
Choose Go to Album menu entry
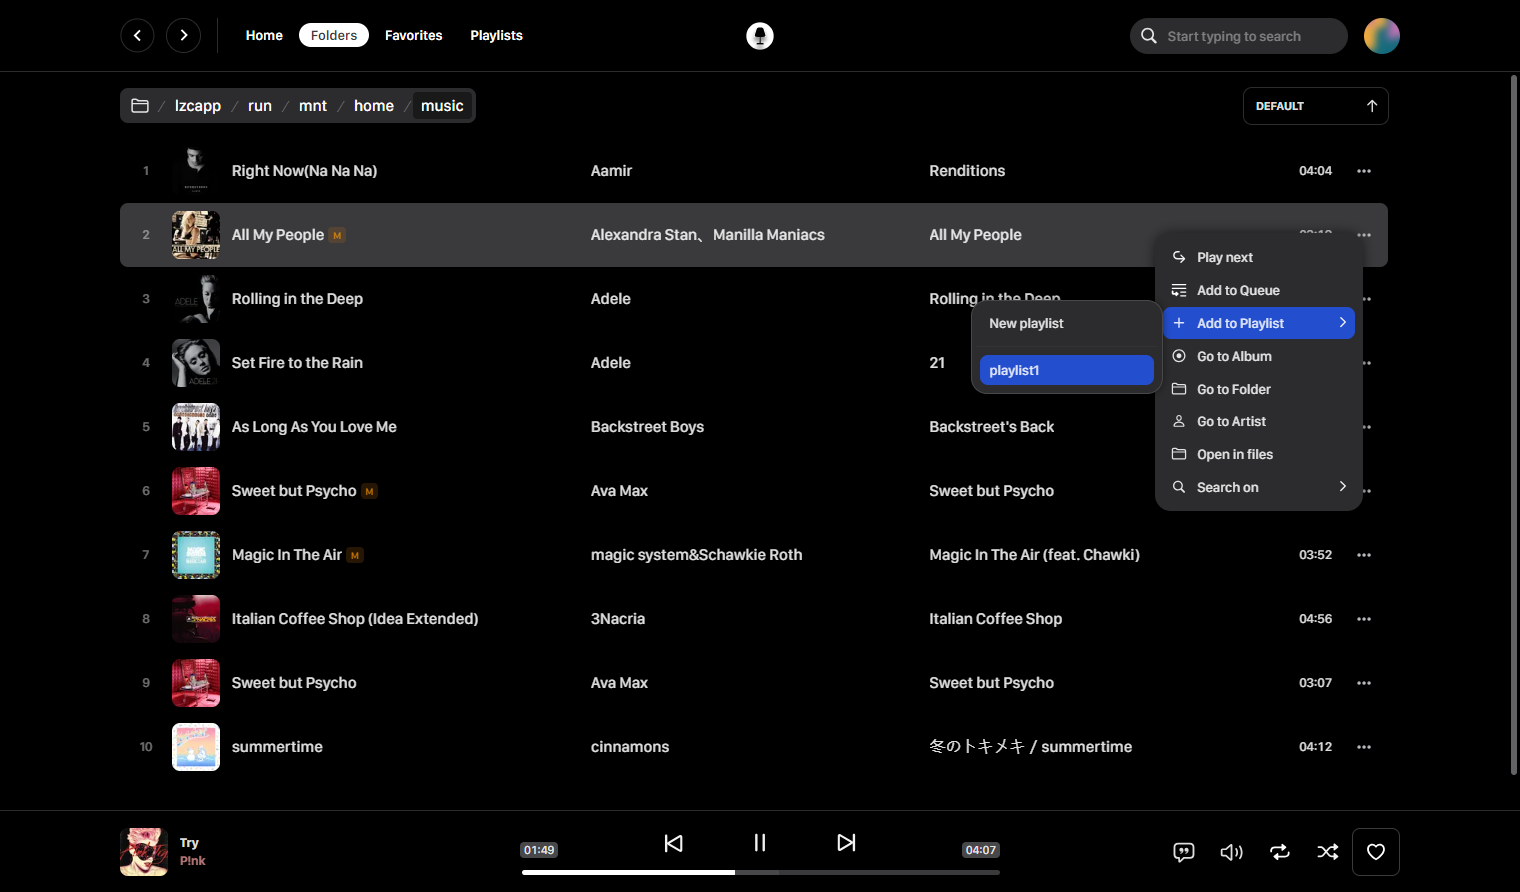(1259, 356)
